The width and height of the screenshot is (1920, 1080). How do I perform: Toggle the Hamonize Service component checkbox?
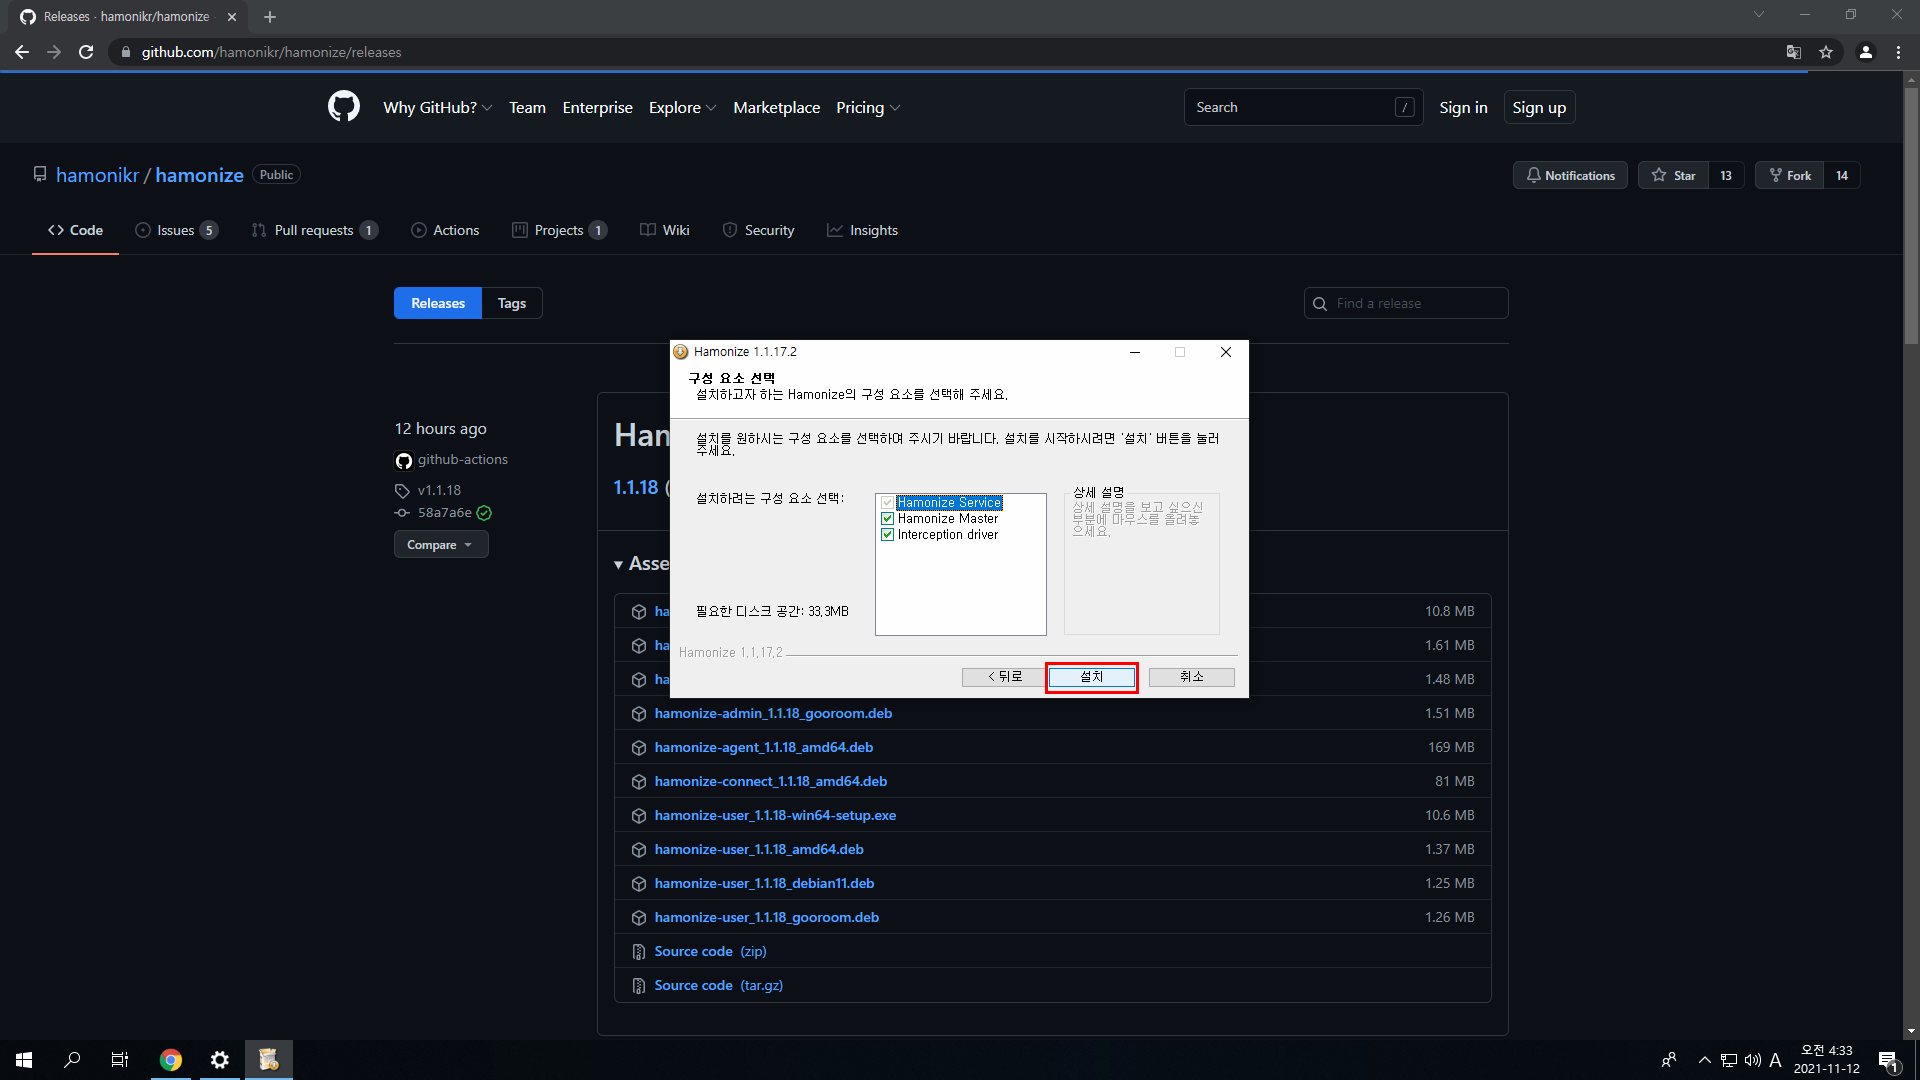(x=887, y=503)
